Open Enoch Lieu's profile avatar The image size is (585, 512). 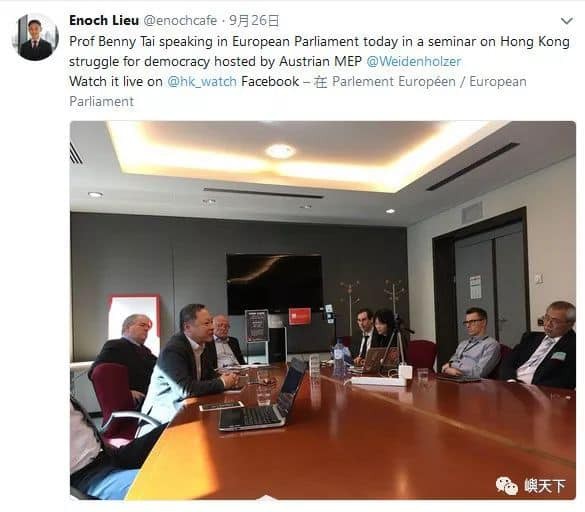(35, 37)
